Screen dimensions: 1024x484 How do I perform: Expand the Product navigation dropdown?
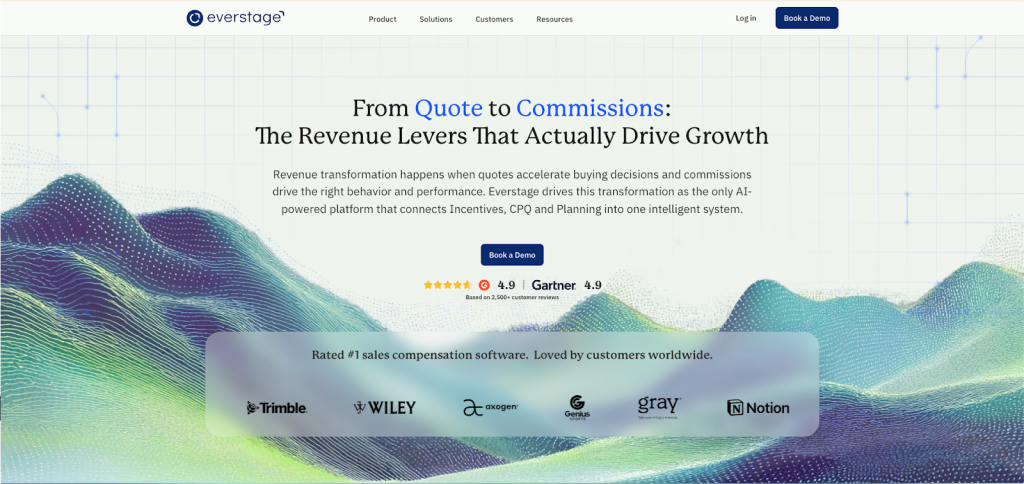[x=382, y=19]
